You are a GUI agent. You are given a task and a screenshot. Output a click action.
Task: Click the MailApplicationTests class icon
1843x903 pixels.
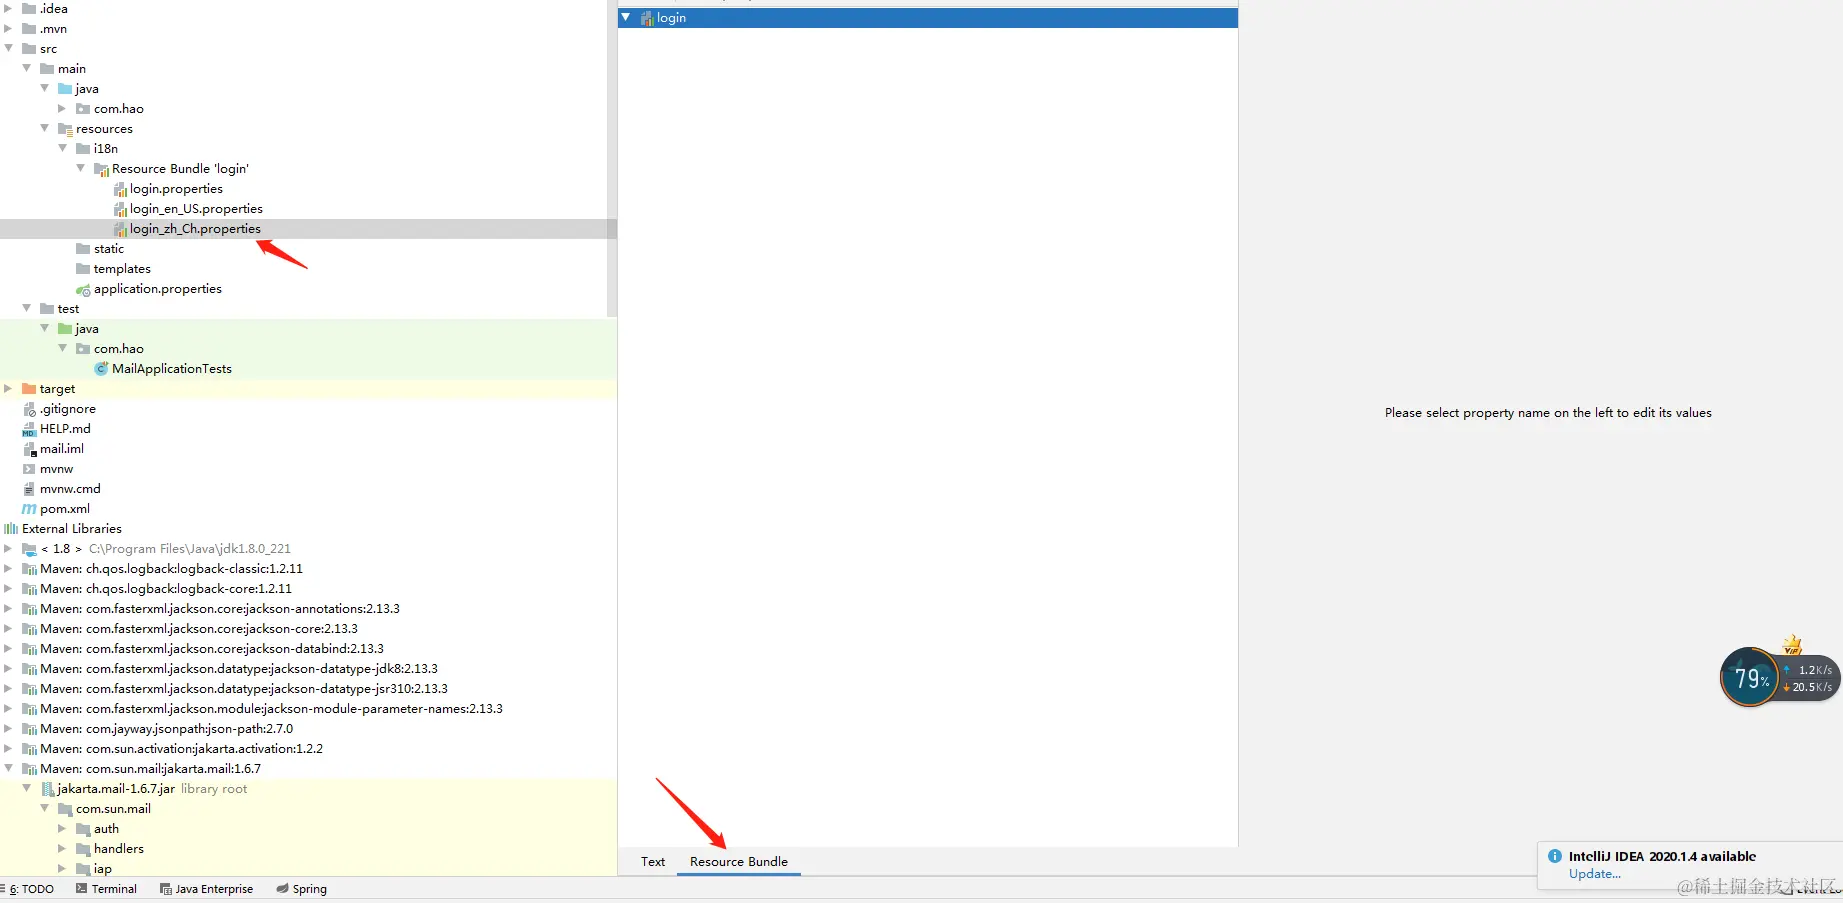(x=101, y=369)
